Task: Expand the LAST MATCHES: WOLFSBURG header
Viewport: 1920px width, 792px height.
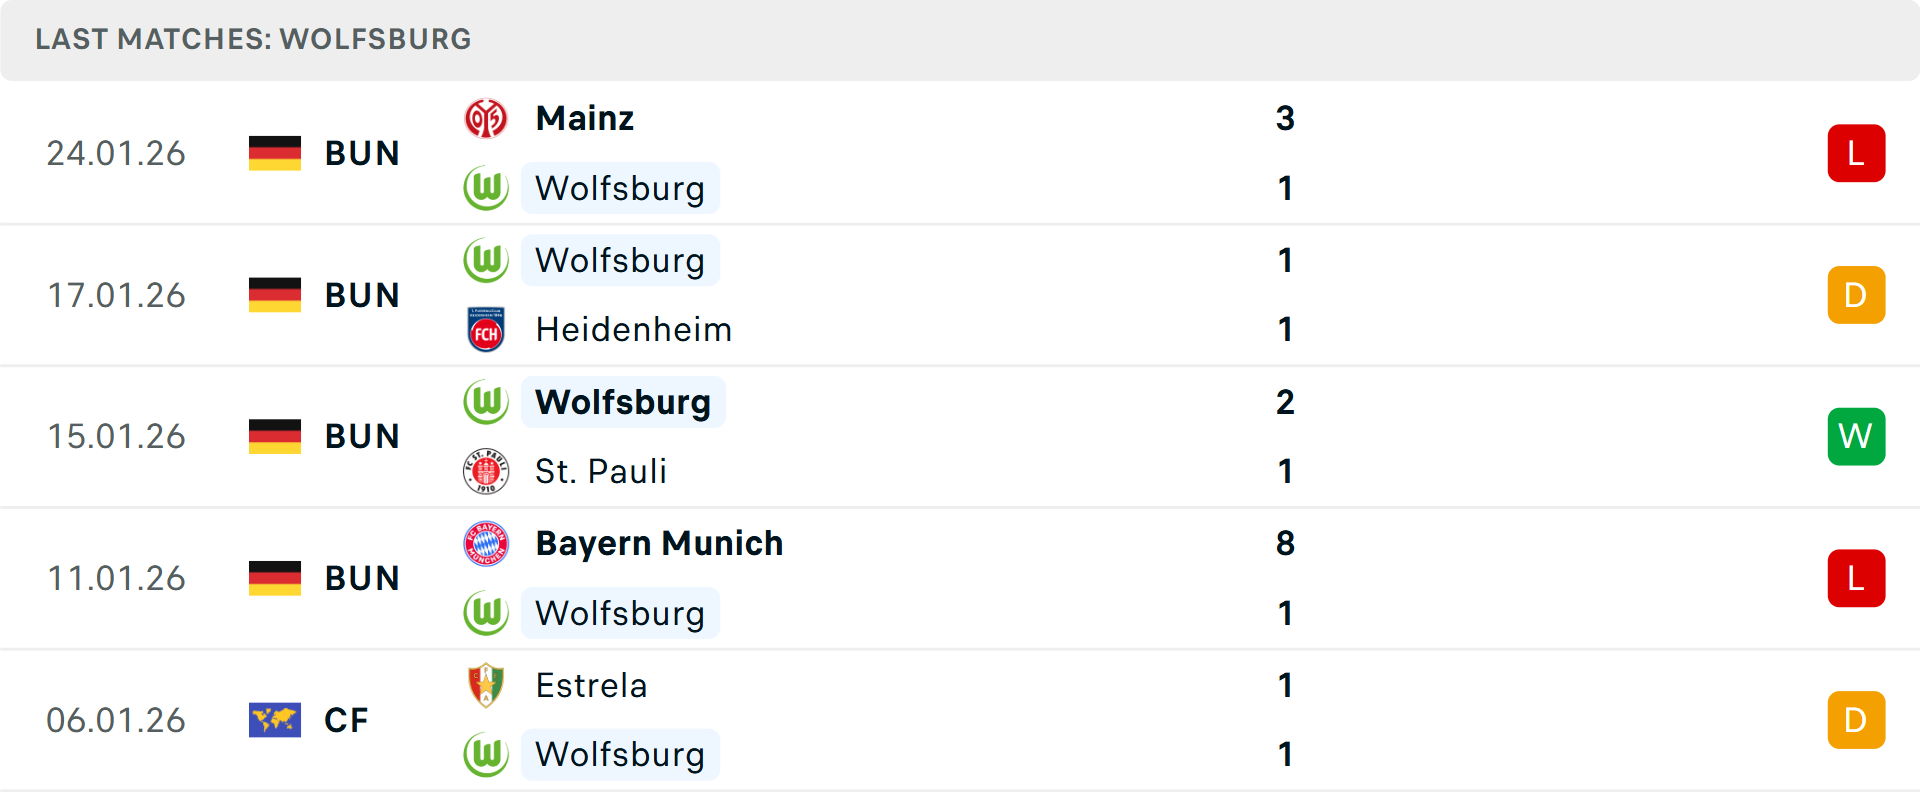Action: point(252,39)
